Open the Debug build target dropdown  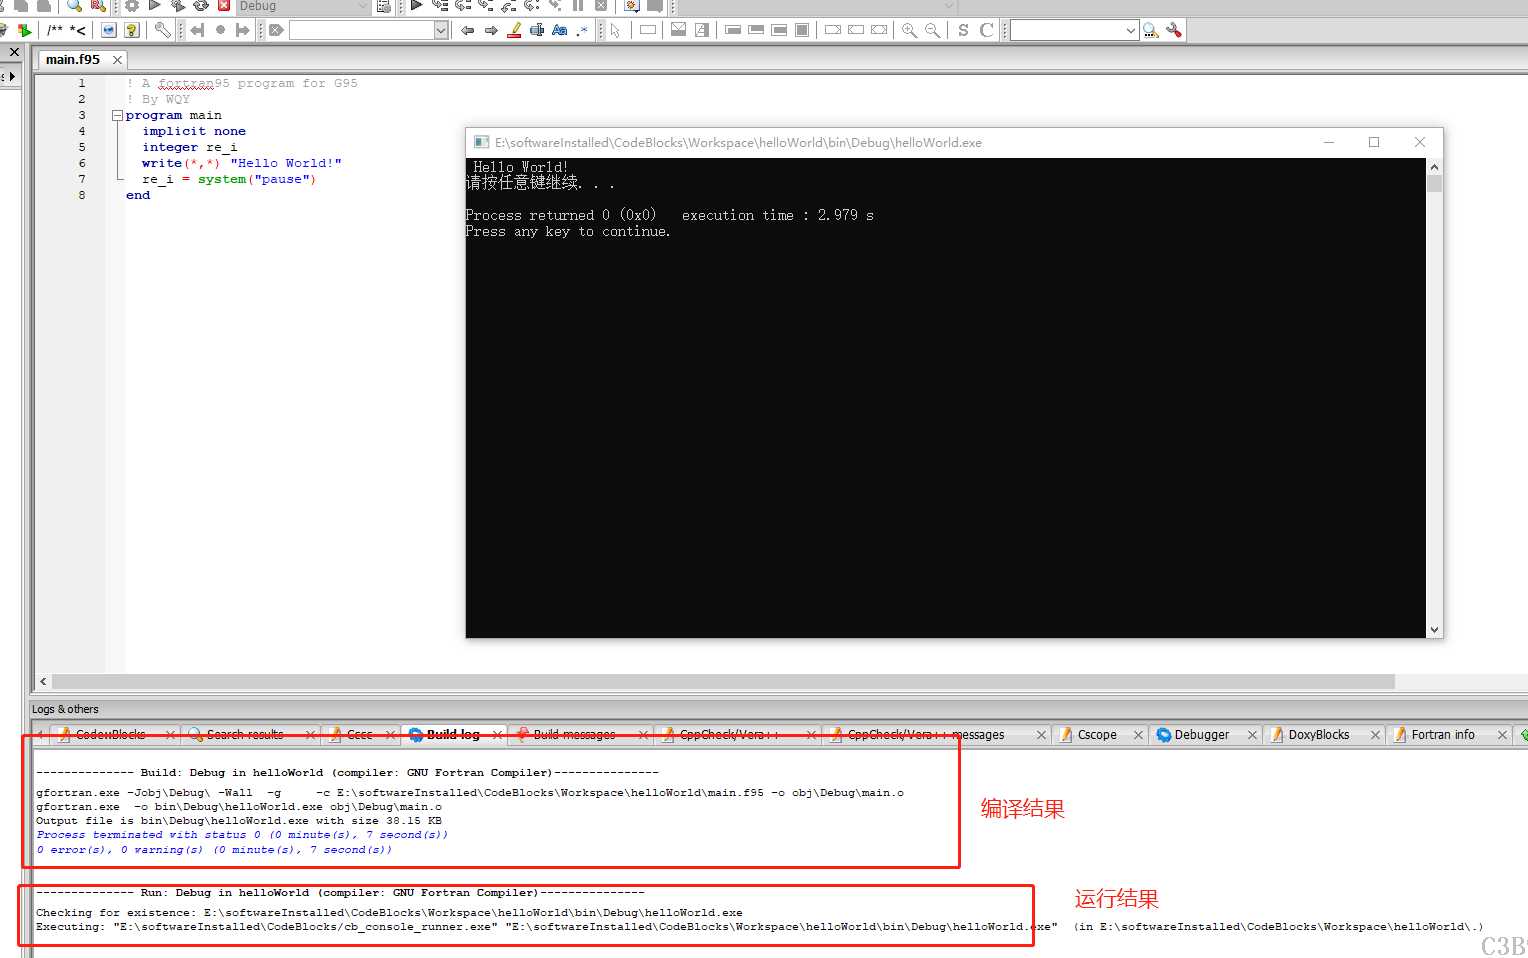[303, 6]
